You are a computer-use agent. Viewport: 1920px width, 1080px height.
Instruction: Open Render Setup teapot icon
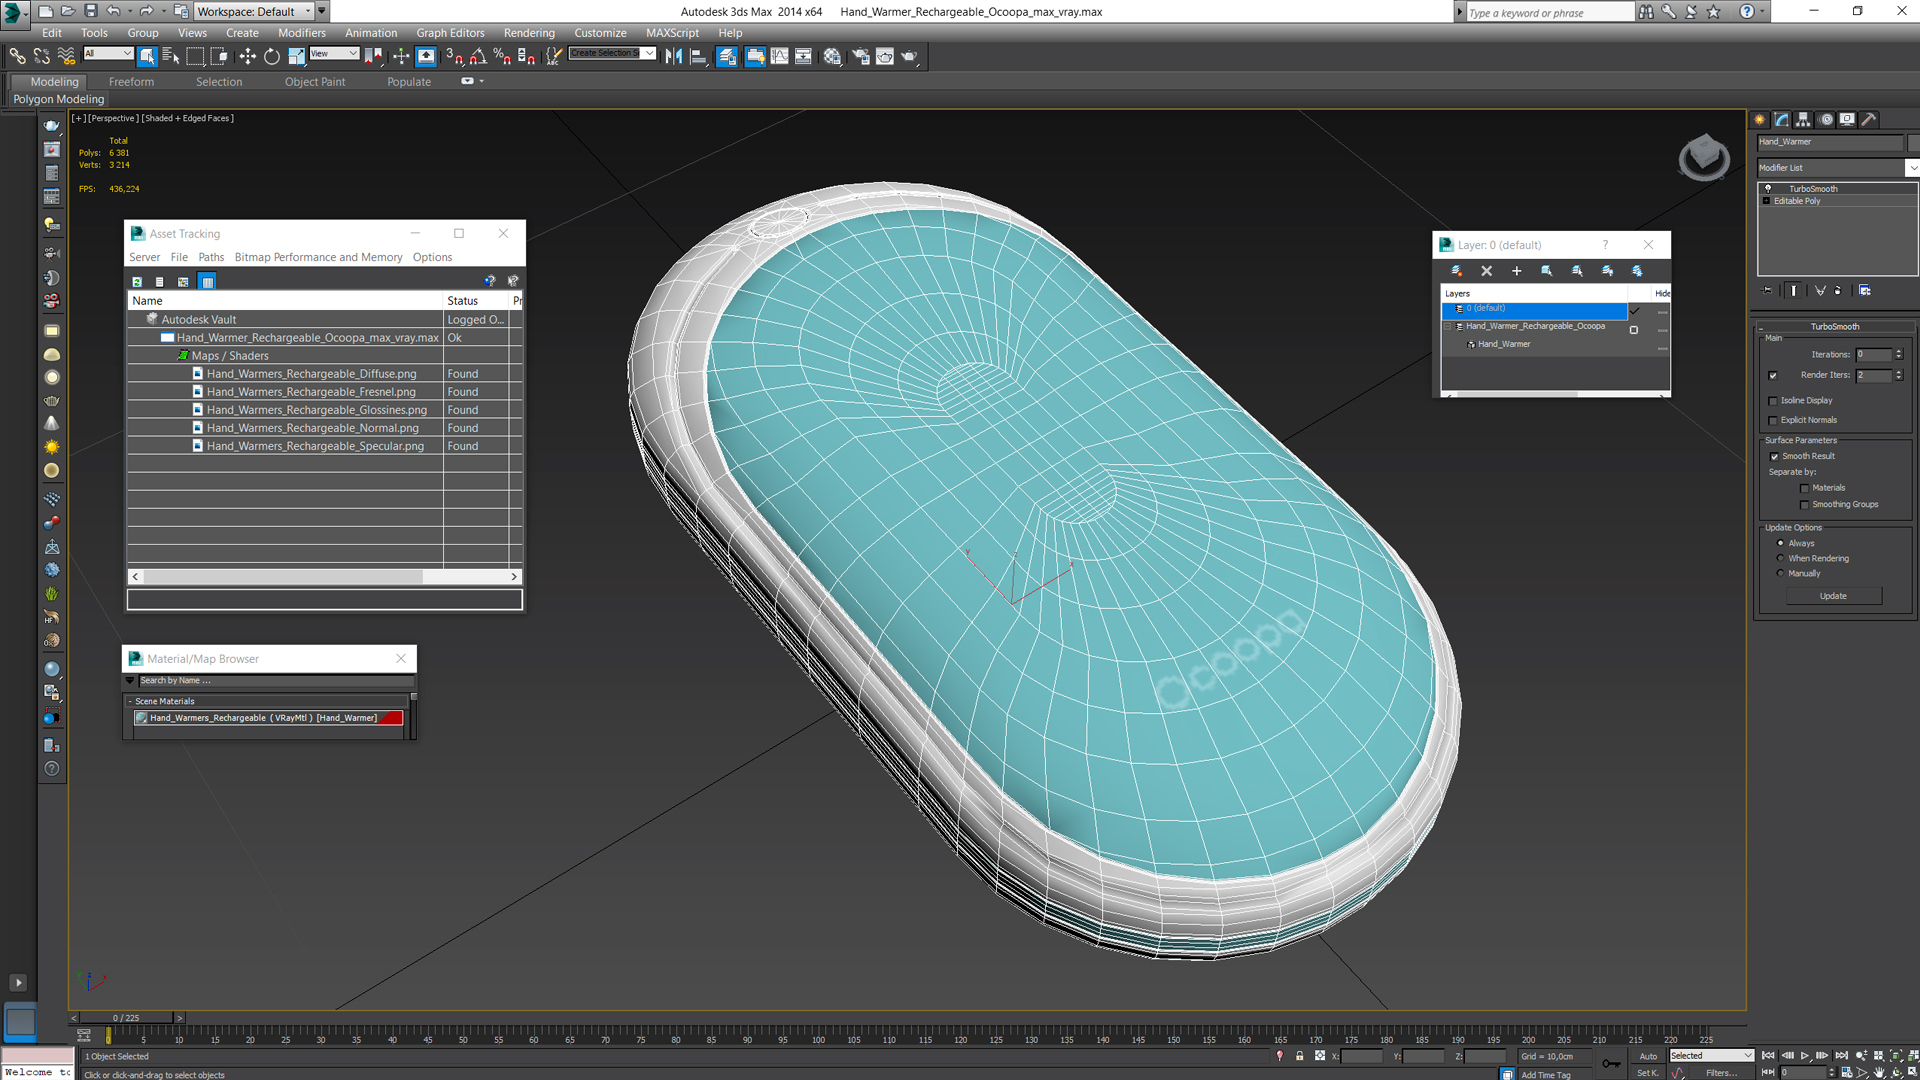pyautogui.click(x=860, y=56)
